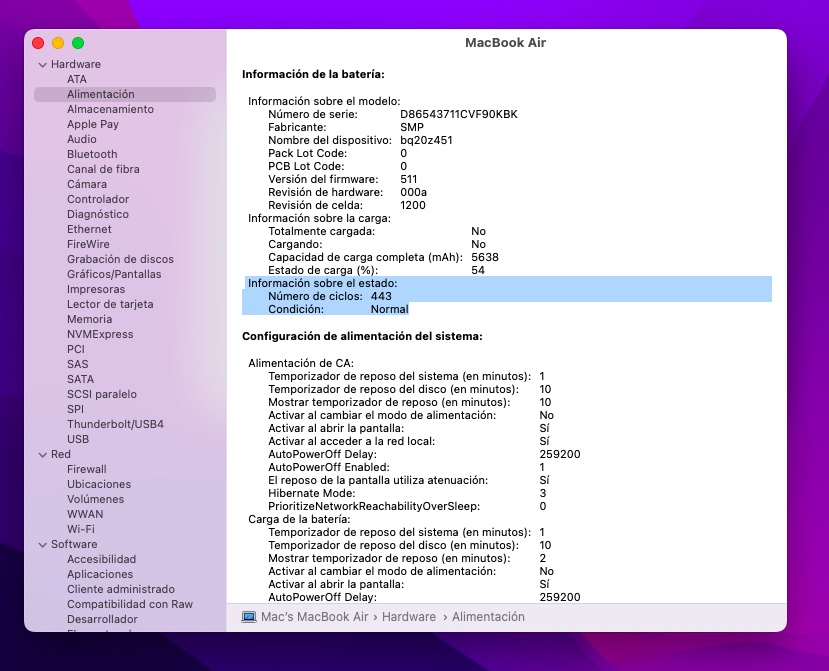Select Wi-Fi under Red section
Screen dimensions: 829x671
click(81, 529)
